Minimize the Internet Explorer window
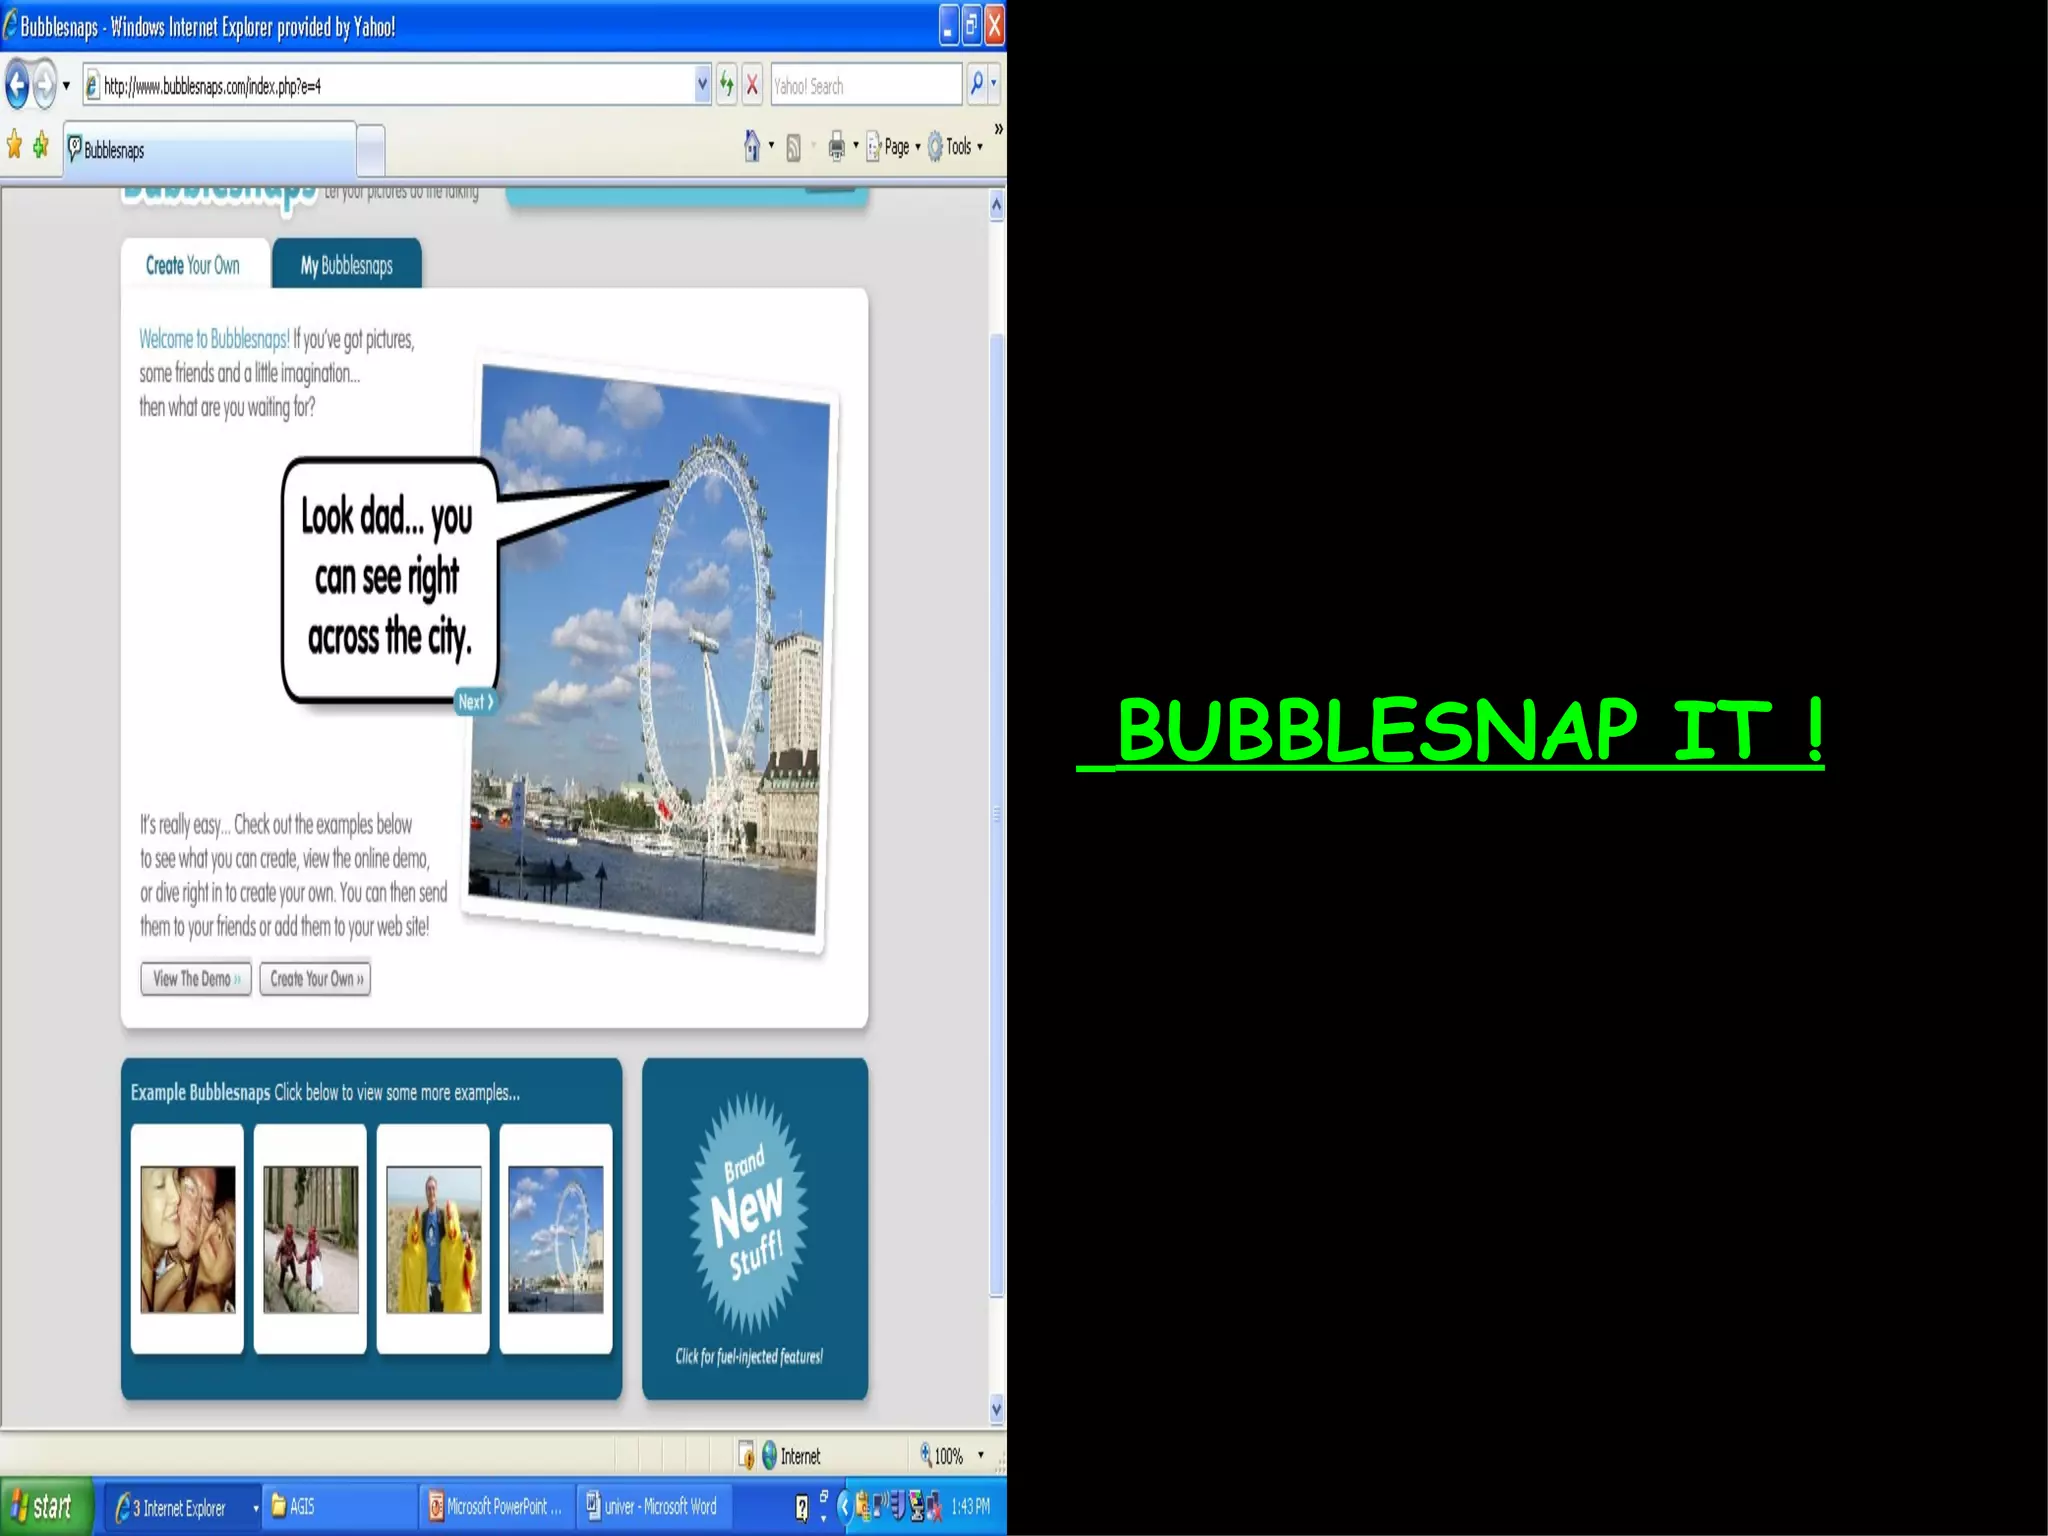 [x=949, y=26]
